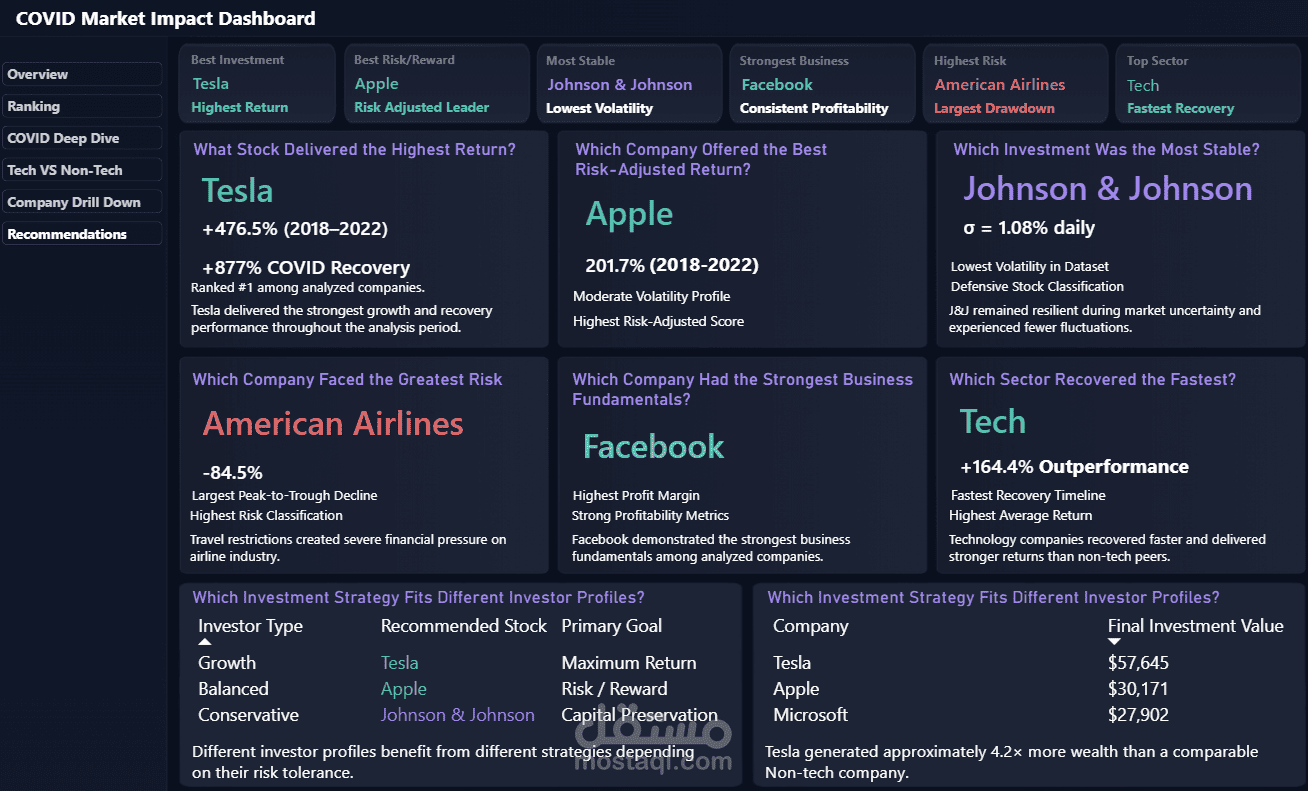Viewport: 1308px width, 791px height.
Task: Click the Primary Goal column header
Action: (x=612, y=626)
